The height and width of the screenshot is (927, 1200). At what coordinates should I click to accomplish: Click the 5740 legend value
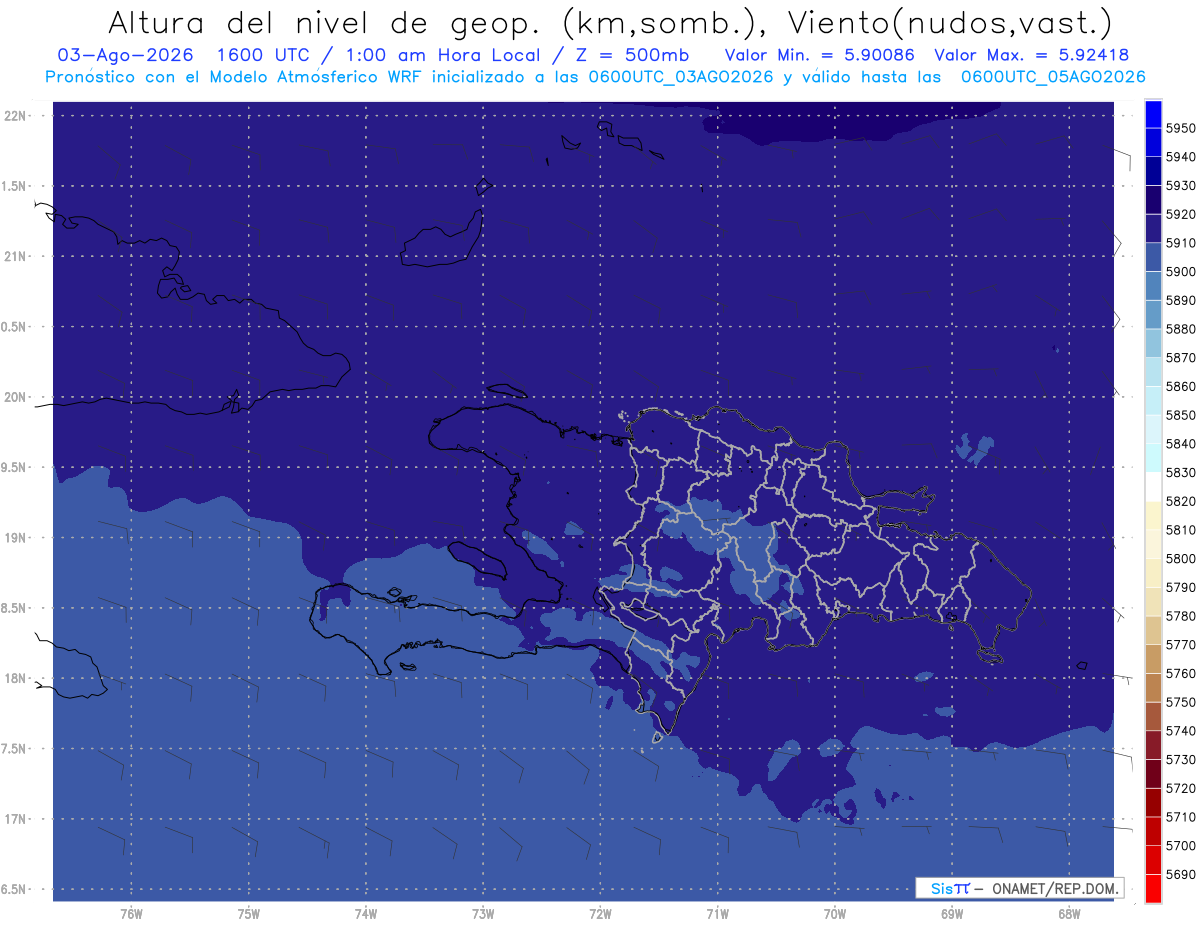(x=1180, y=731)
